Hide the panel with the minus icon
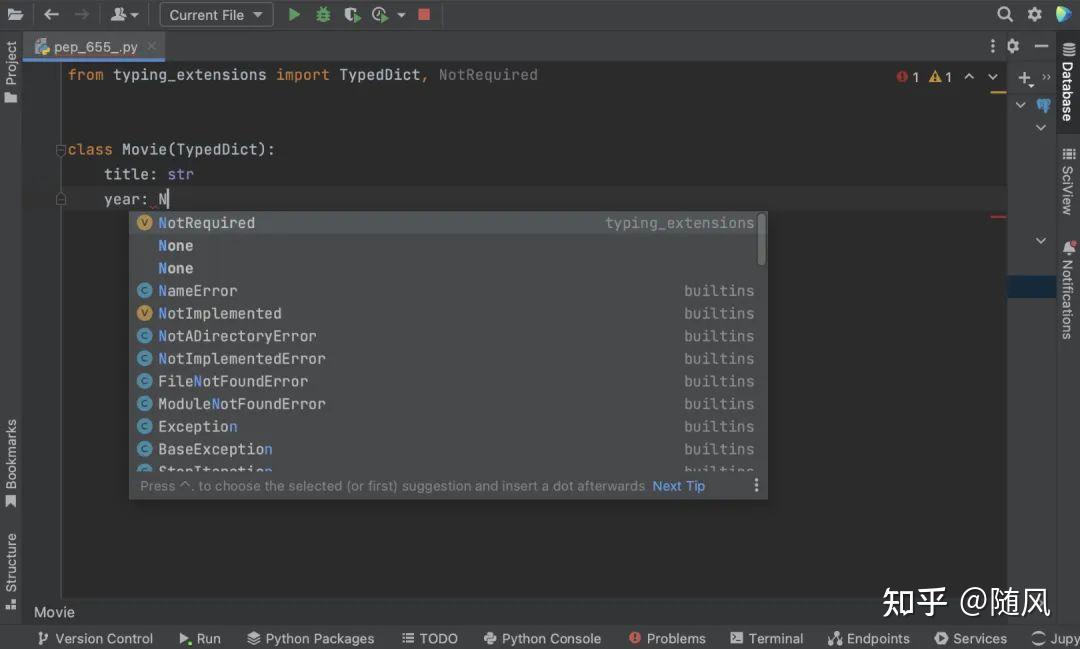This screenshot has height=649, width=1080. tap(1041, 45)
